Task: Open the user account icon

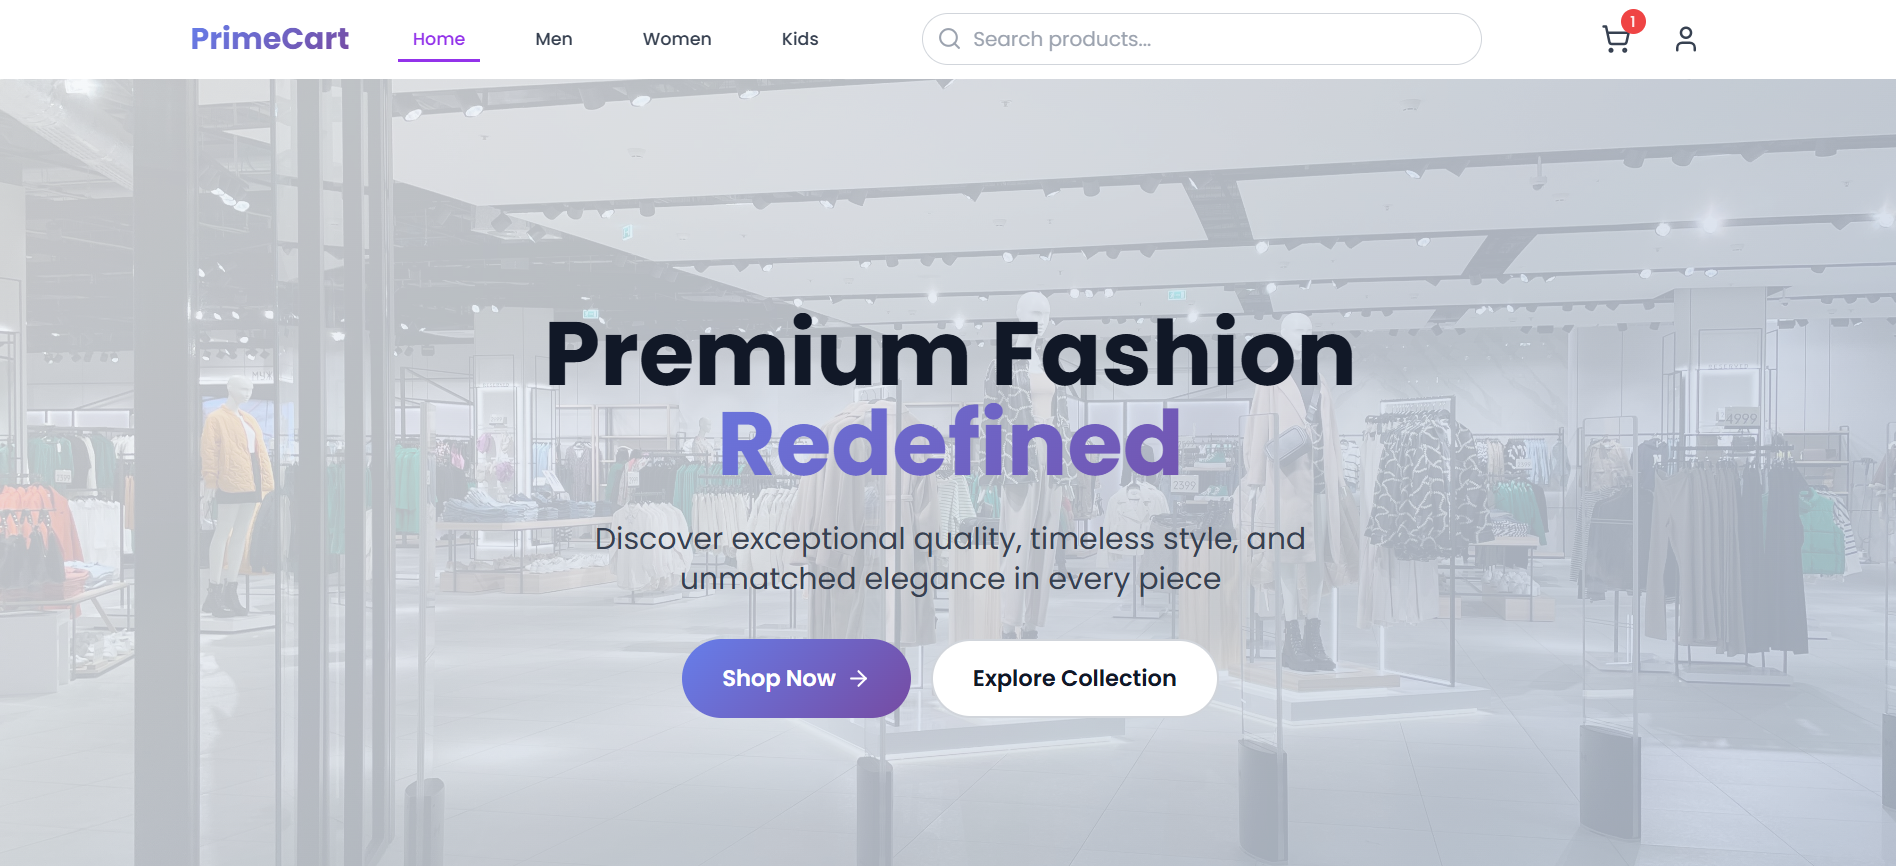Action: click(x=1686, y=39)
